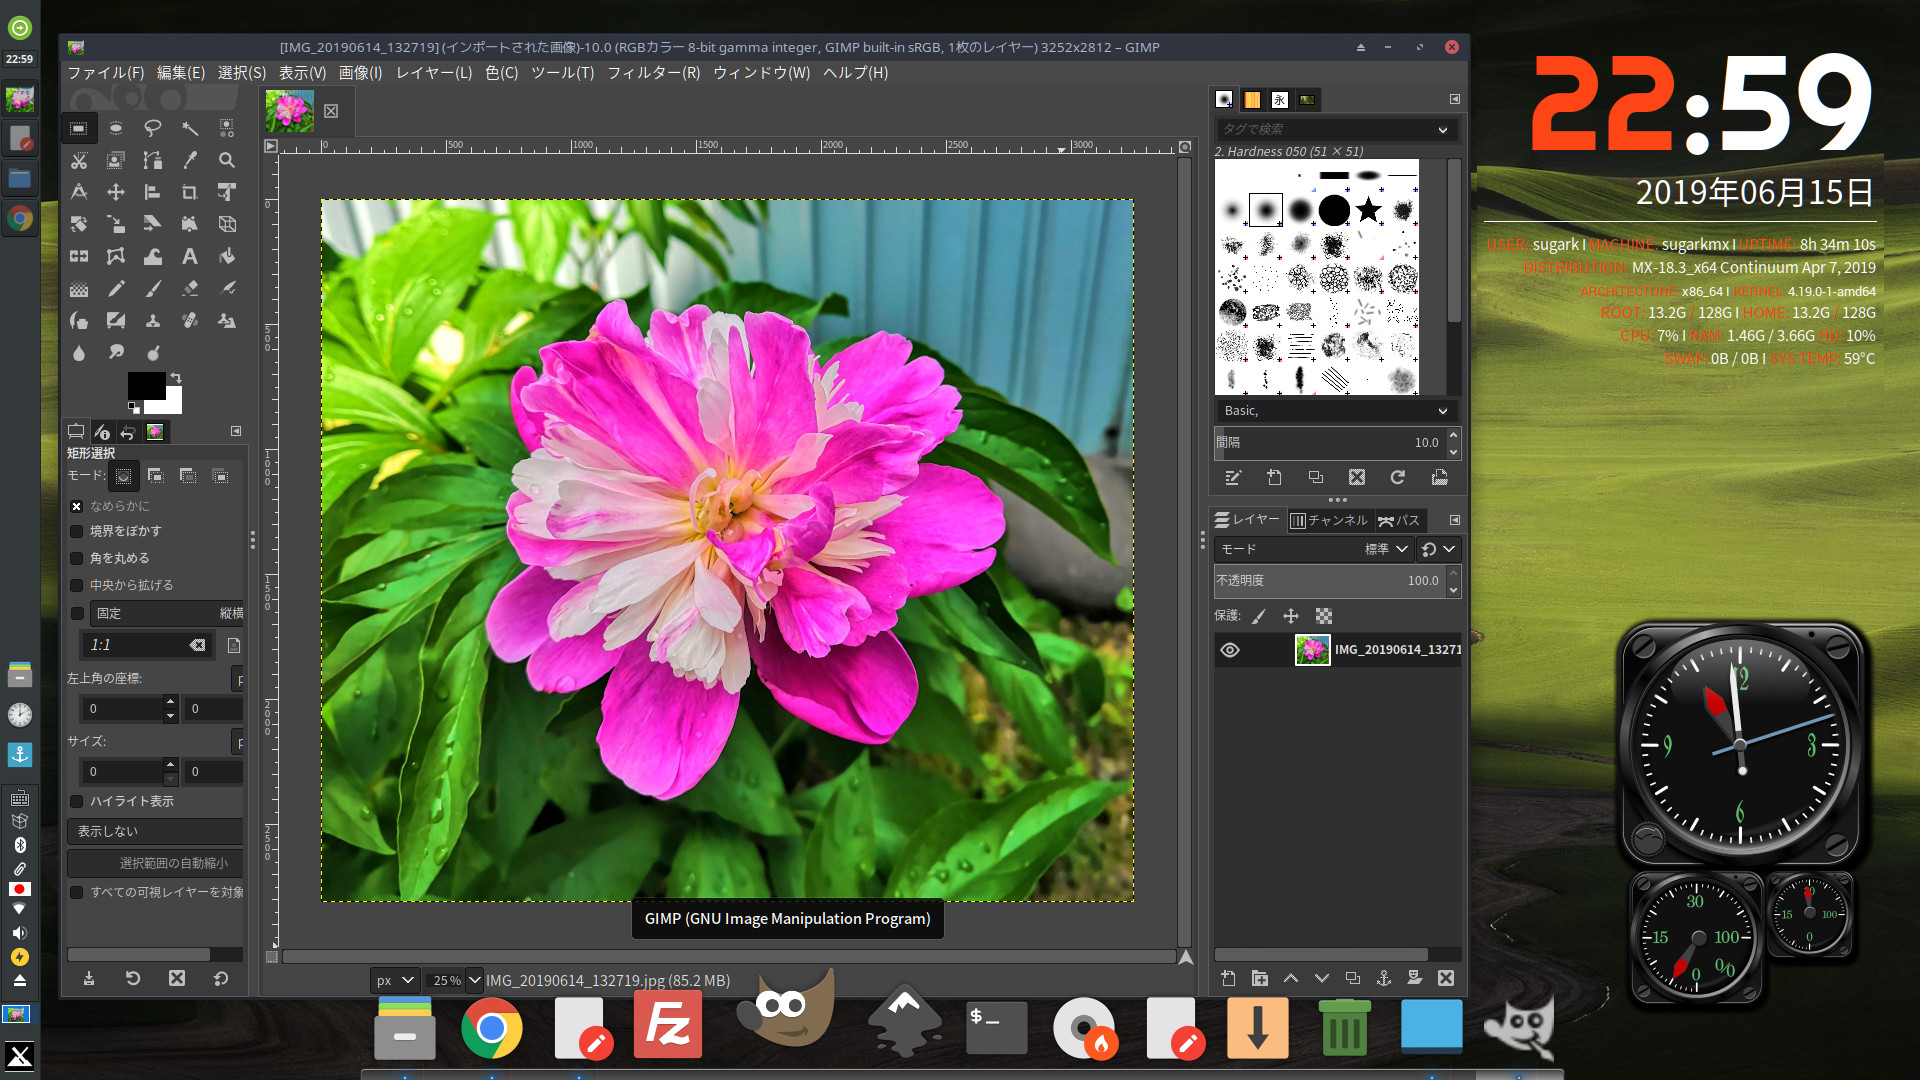
Task: Select the Text tool
Action: pos(190,256)
